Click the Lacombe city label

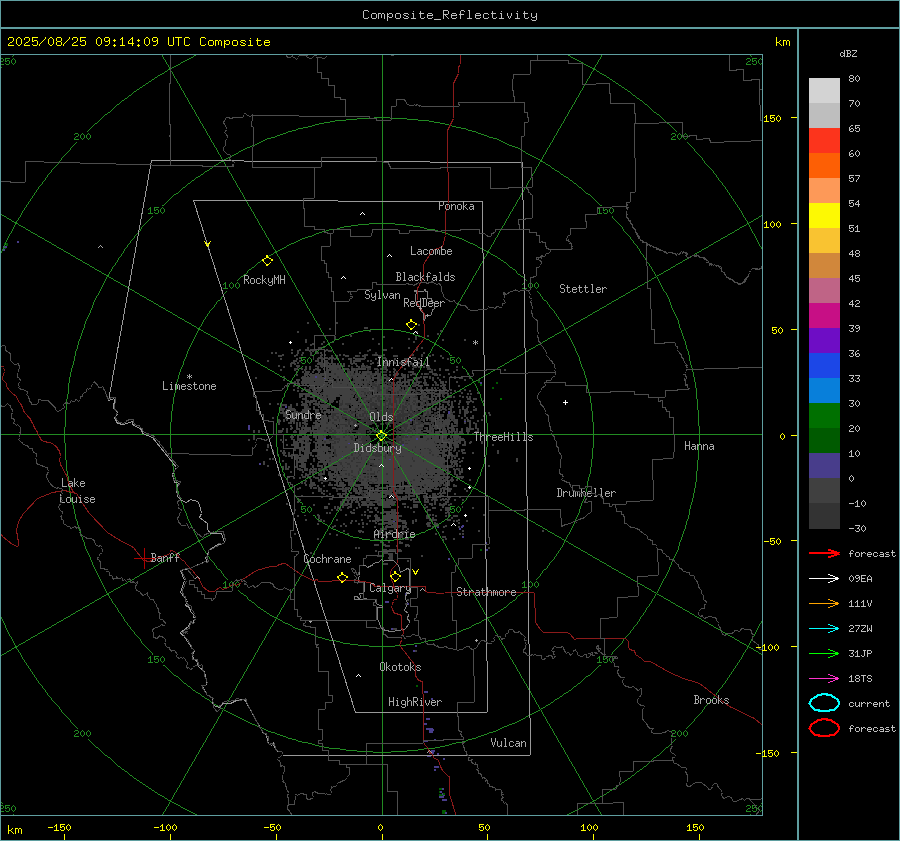pyautogui.click(x=431, y=251)
